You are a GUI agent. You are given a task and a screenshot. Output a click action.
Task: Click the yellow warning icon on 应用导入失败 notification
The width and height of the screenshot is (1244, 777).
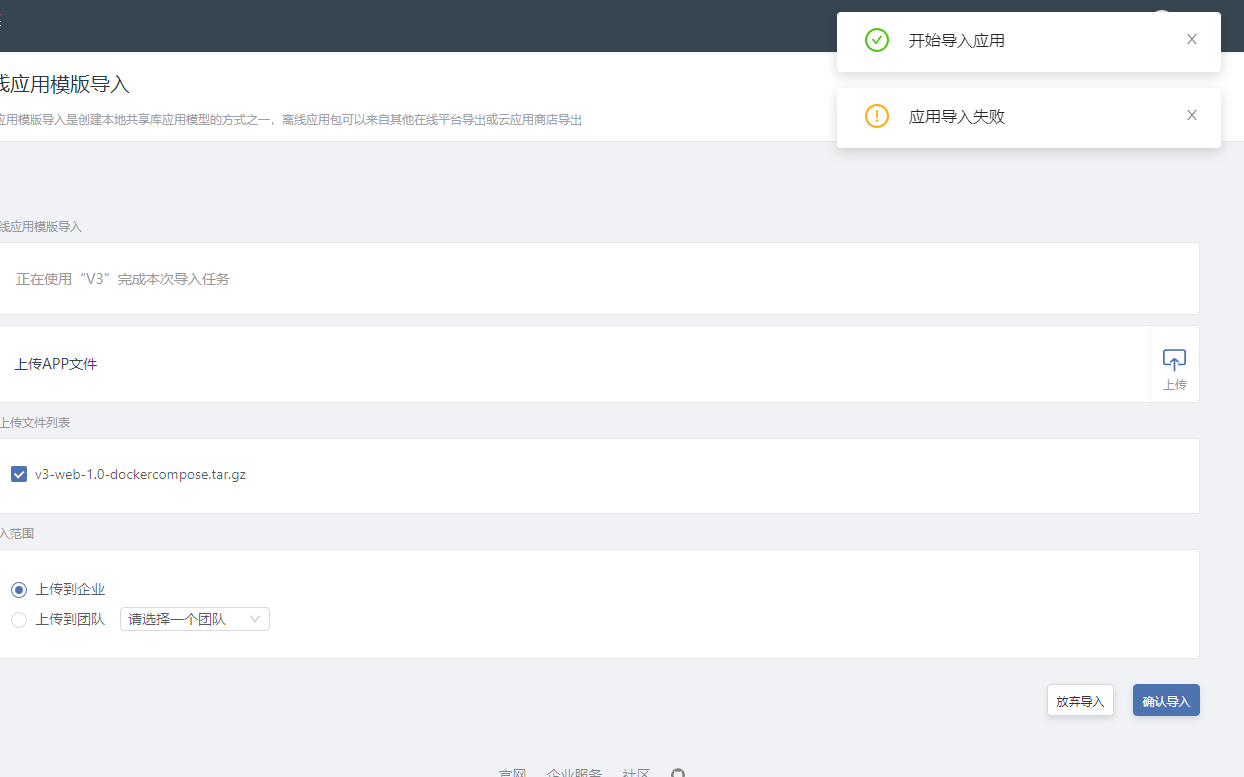tap(877, 116)
